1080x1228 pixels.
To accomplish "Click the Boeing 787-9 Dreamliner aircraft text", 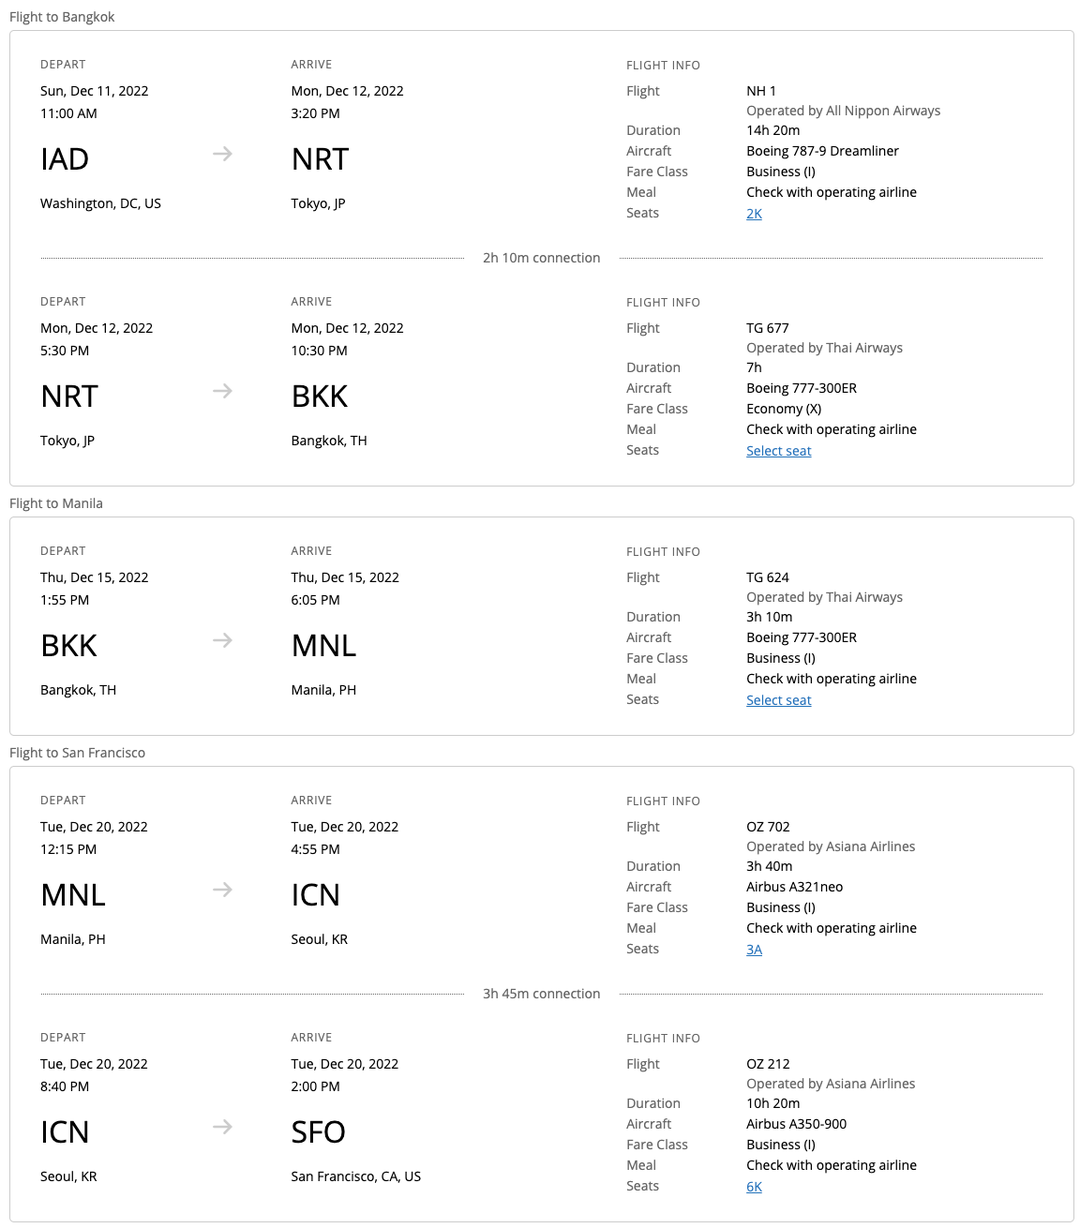I will (822, 150).
